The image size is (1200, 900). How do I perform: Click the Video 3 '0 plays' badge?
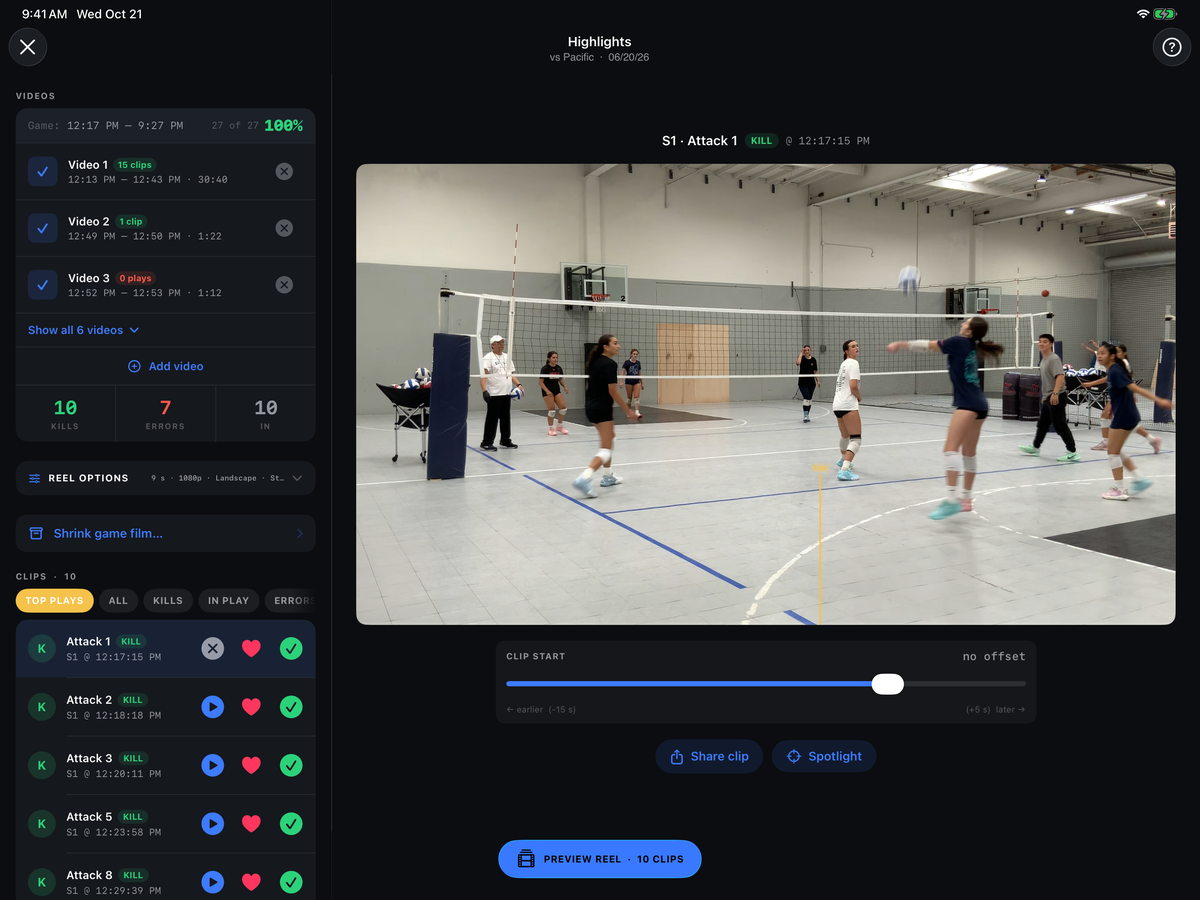tap(135, 278)
